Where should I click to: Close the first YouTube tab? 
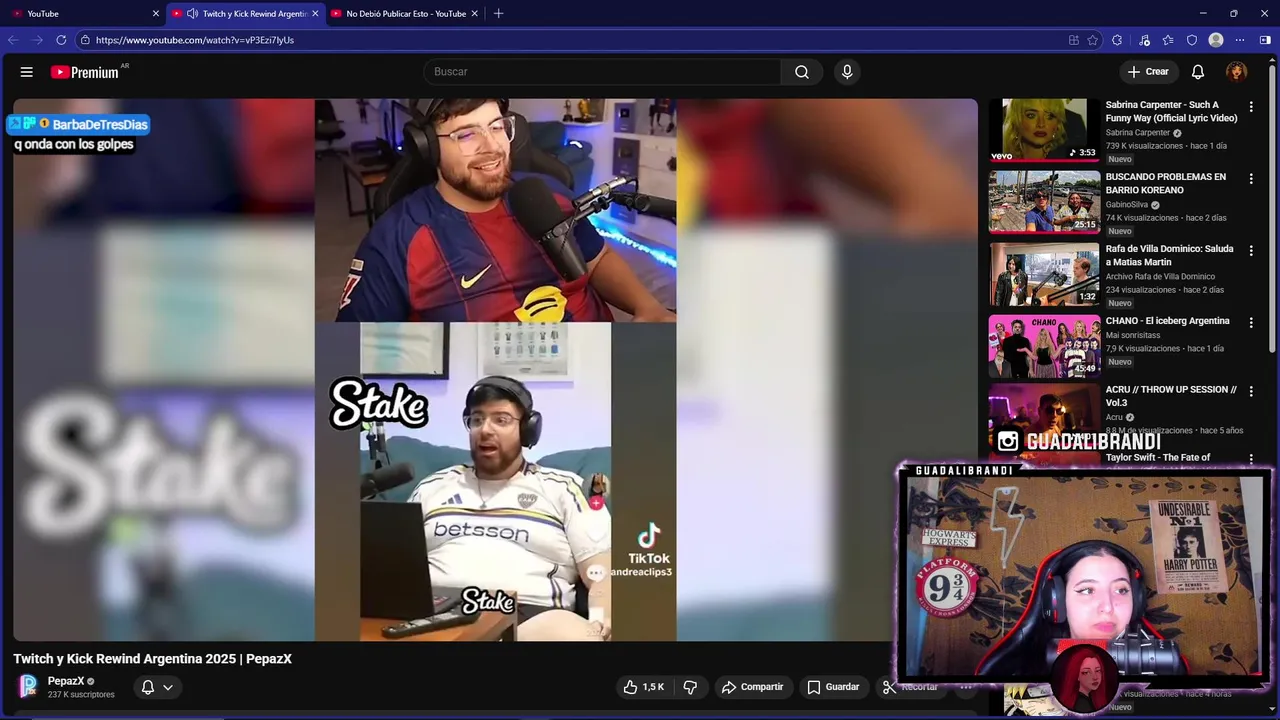156,14
